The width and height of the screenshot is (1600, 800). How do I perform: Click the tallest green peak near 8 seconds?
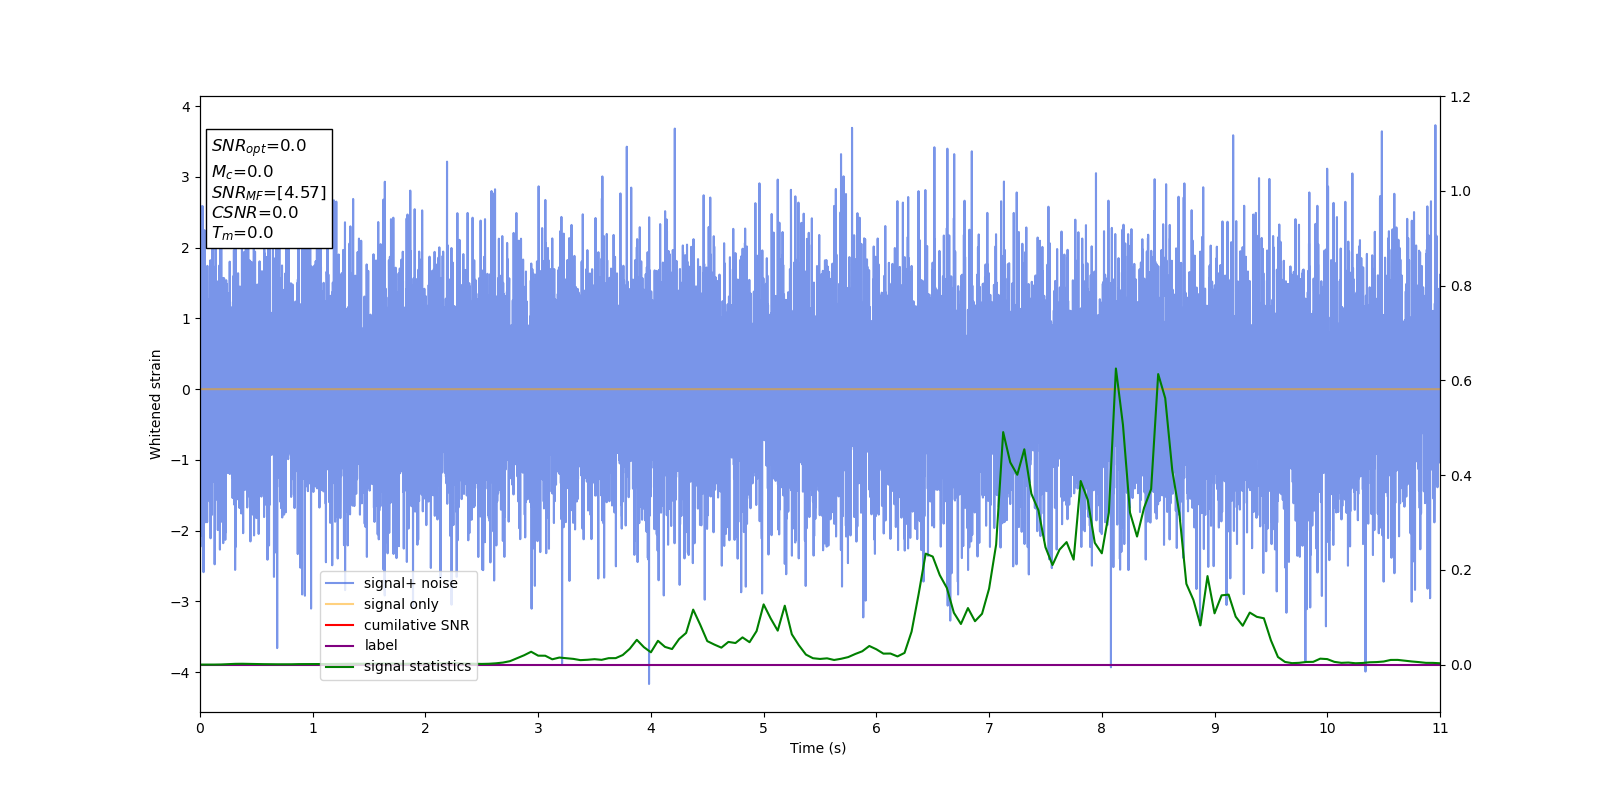[1116, 369]
